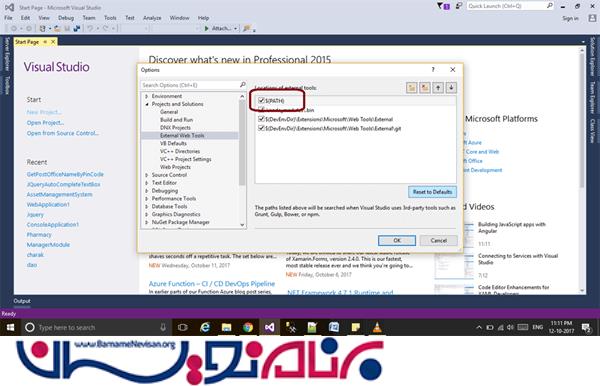This screenshot has width=600, height=386.
Task: Click the delete path icon in Options
Action: pyautogui.click(x=425, y=88)
